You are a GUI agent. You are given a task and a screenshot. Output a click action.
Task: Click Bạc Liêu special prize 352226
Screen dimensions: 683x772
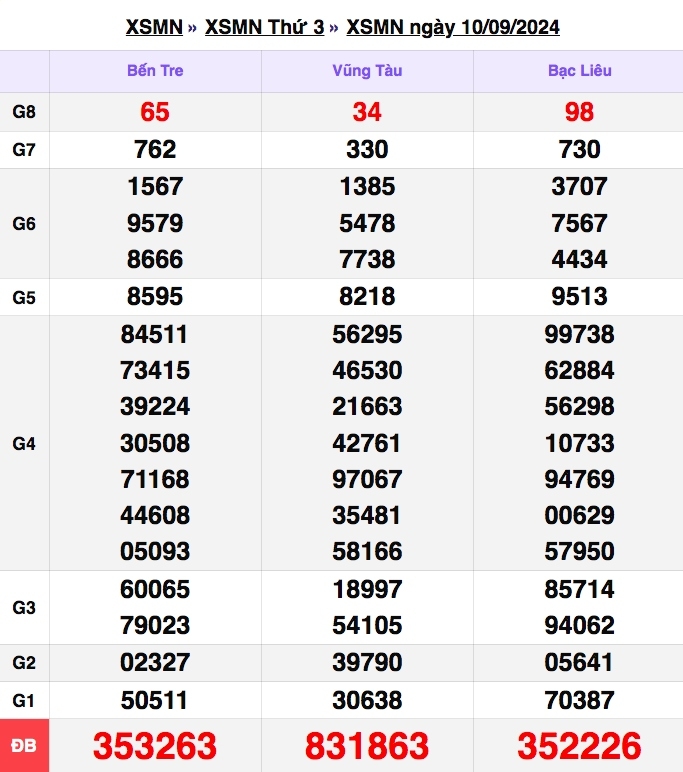click(580, 746)
